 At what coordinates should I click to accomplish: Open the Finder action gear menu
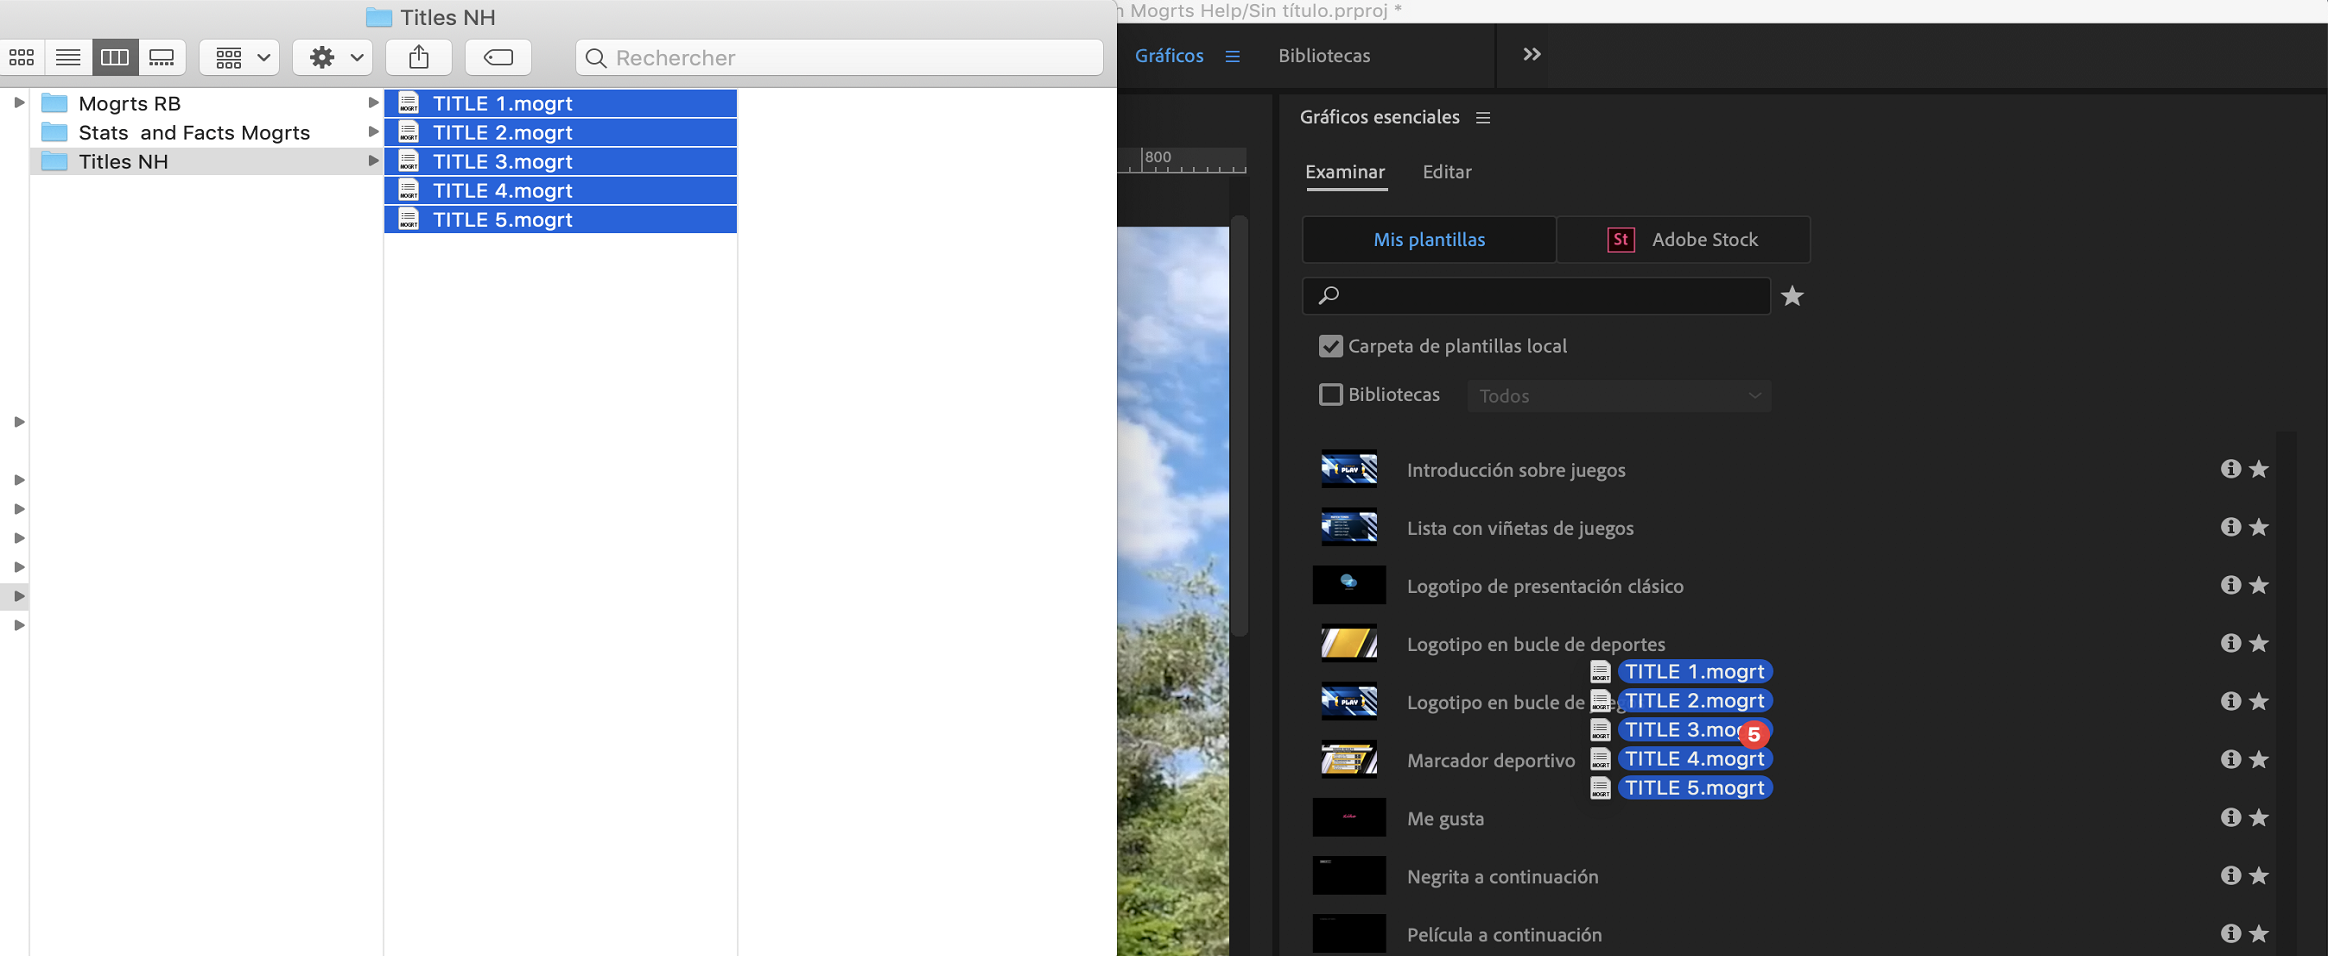(x=333, y=58)
